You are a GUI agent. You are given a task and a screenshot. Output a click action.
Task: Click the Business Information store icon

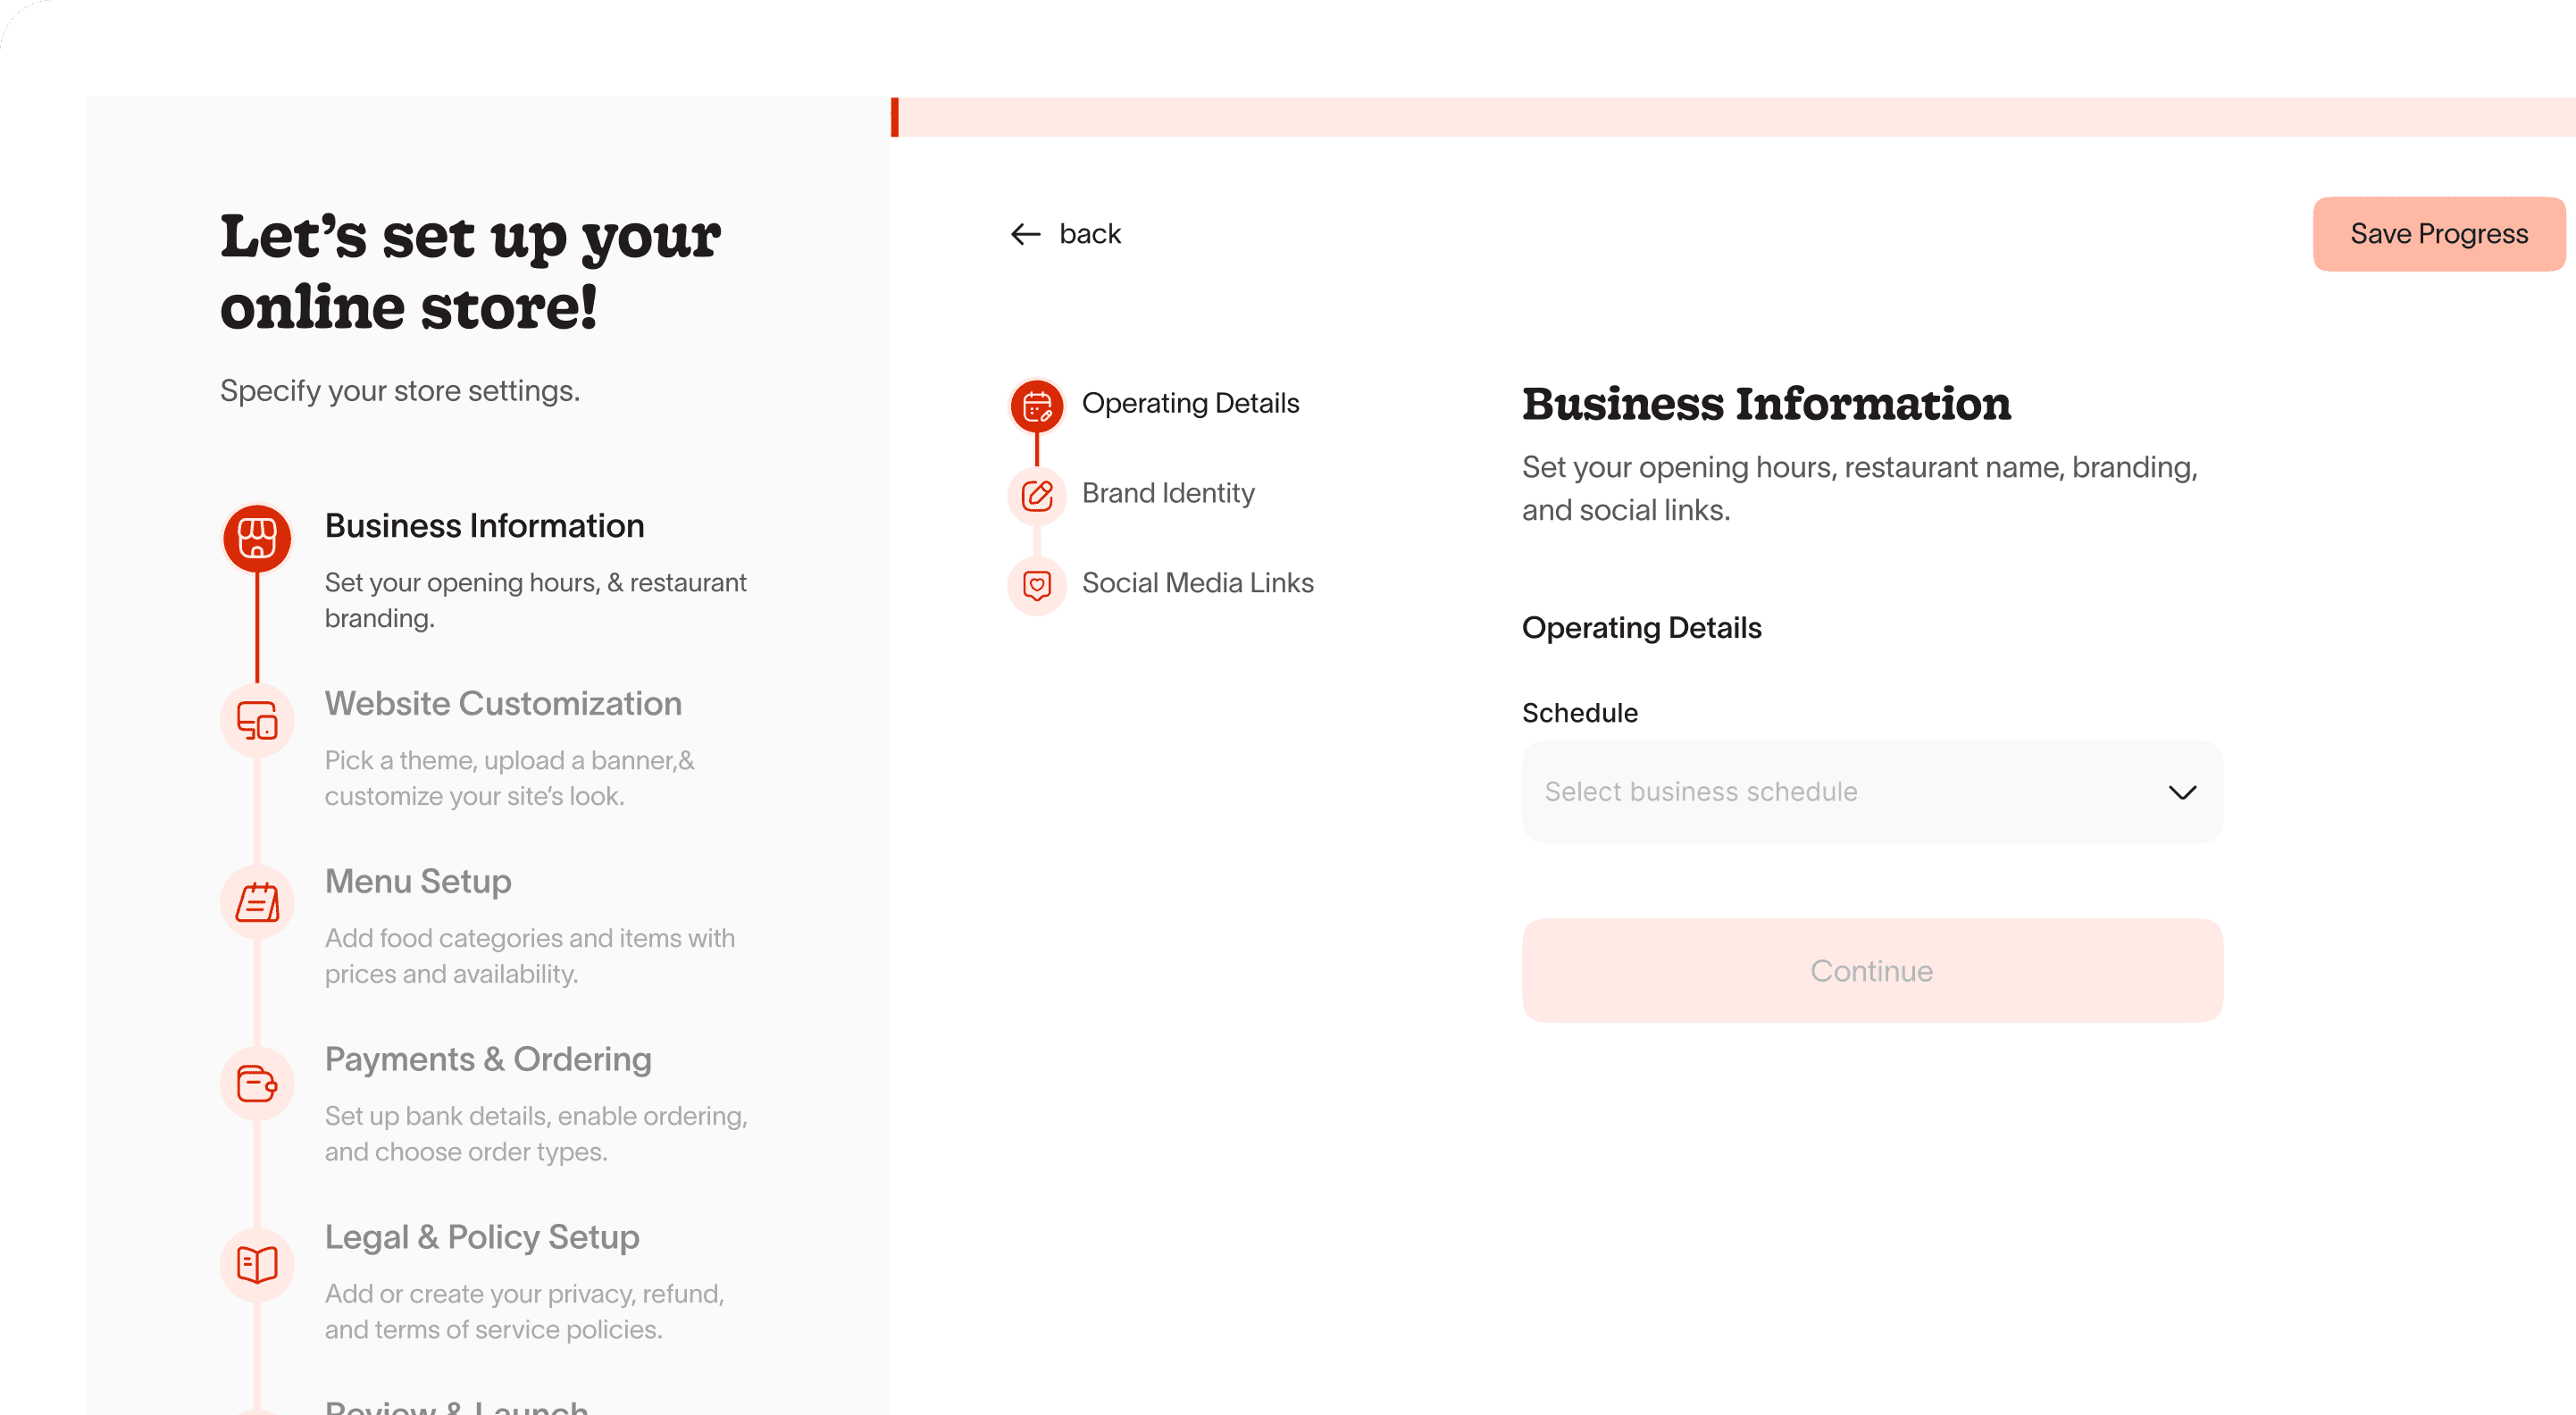pos(257,538)
